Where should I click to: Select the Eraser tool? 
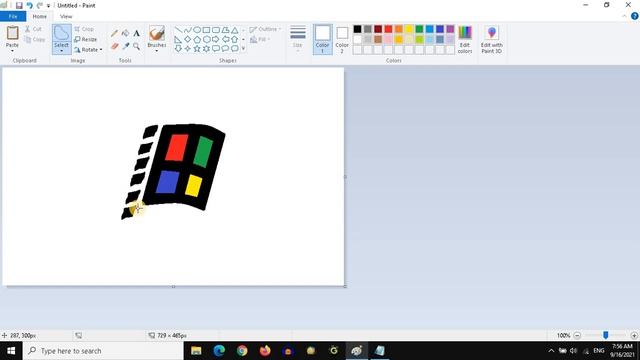coord(114,47)
